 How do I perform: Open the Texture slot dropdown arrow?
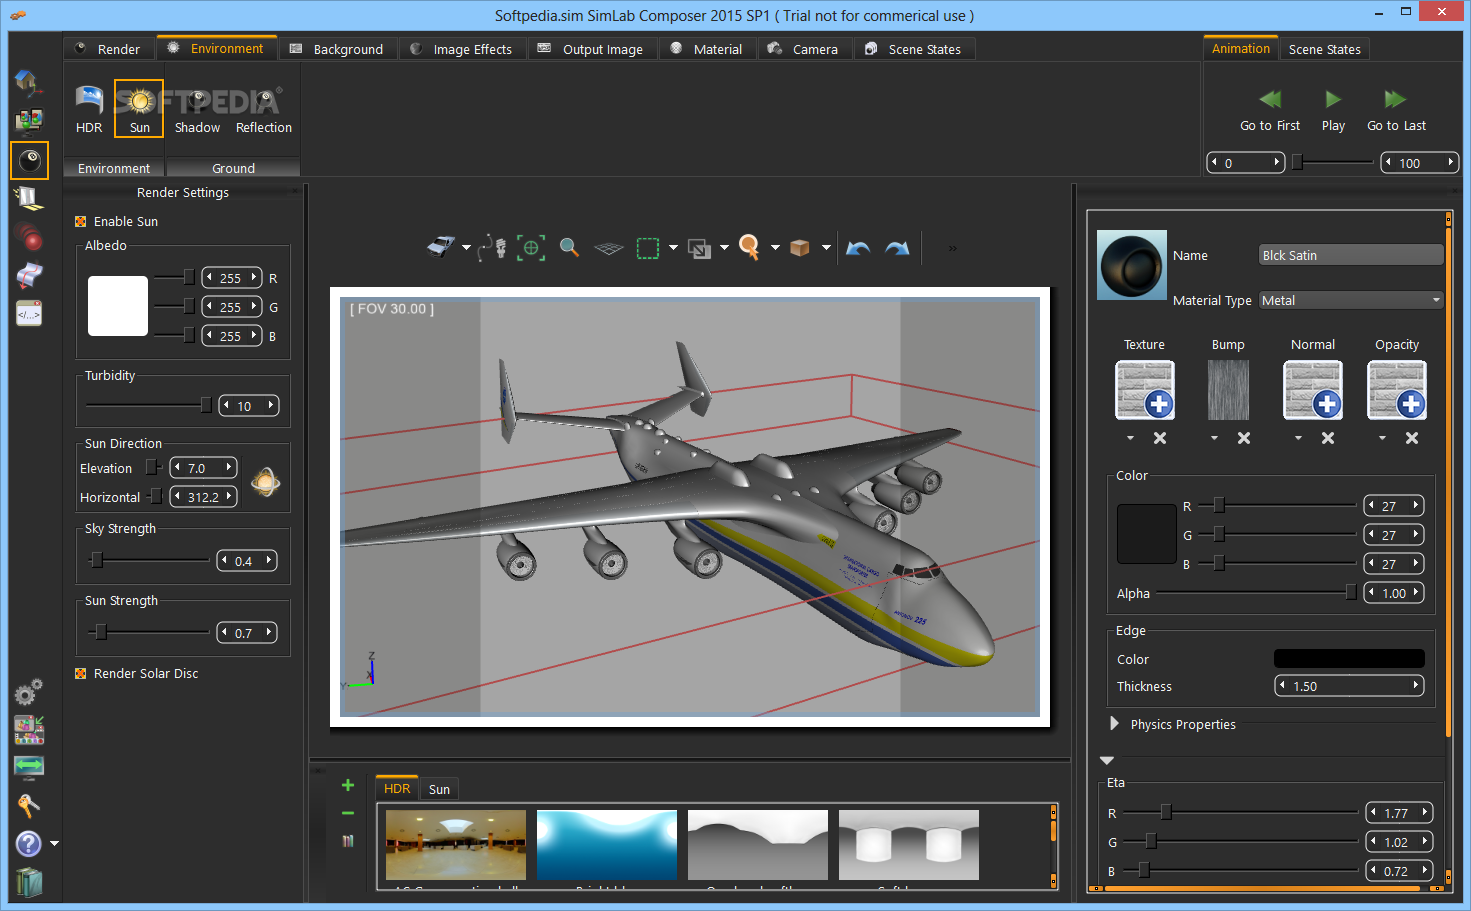(1130, 438)
